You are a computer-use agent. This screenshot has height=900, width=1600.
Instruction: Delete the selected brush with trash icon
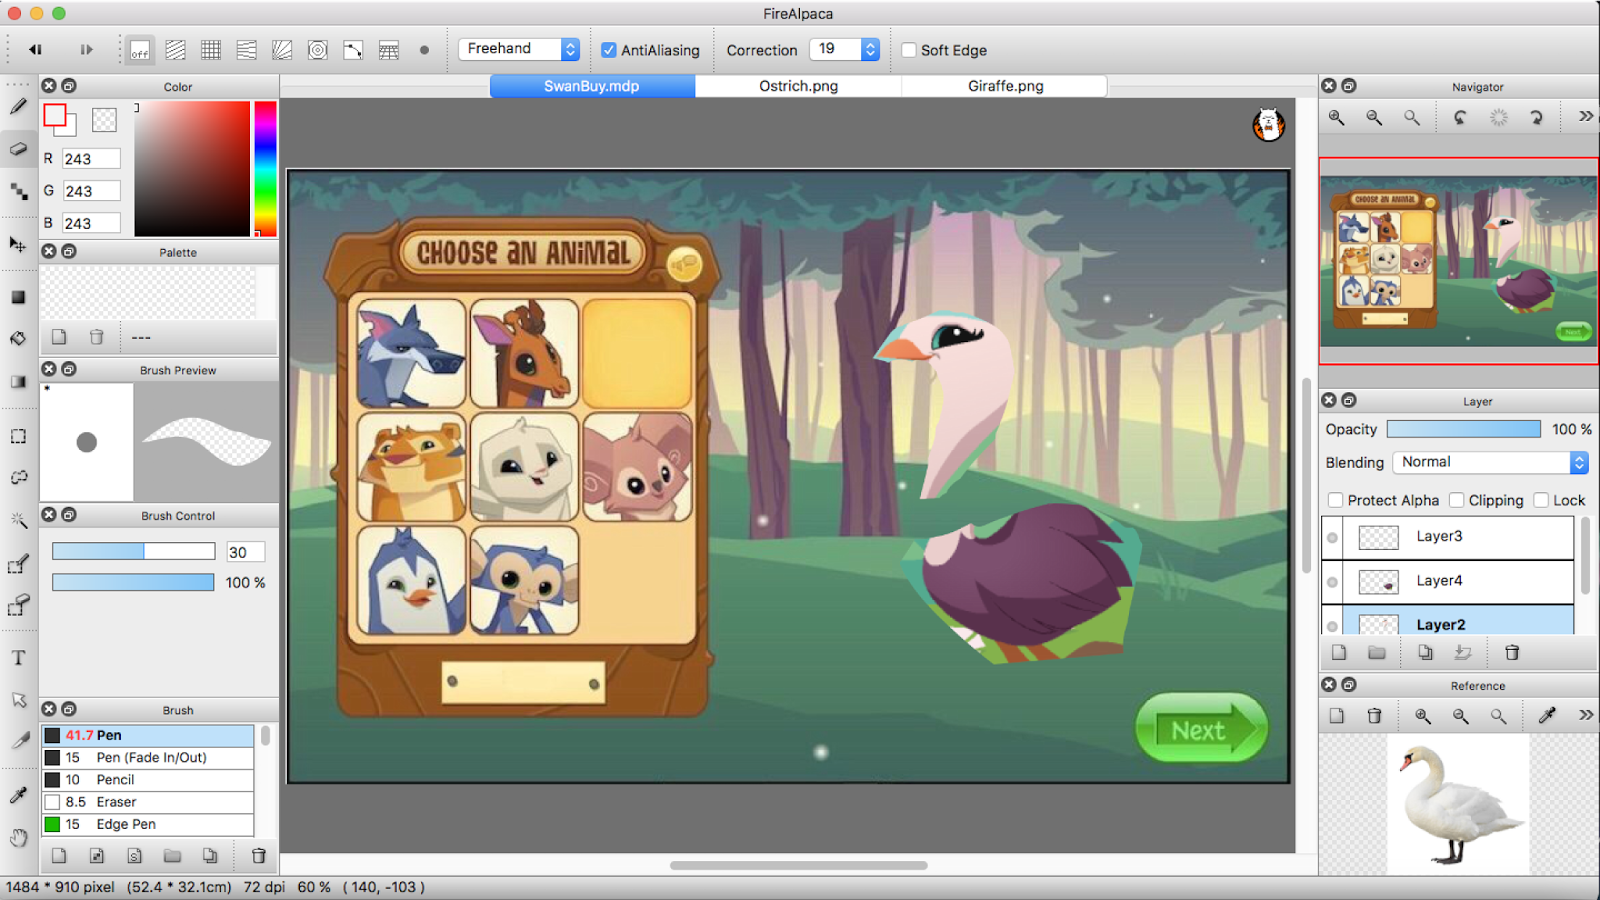[259, 855]
